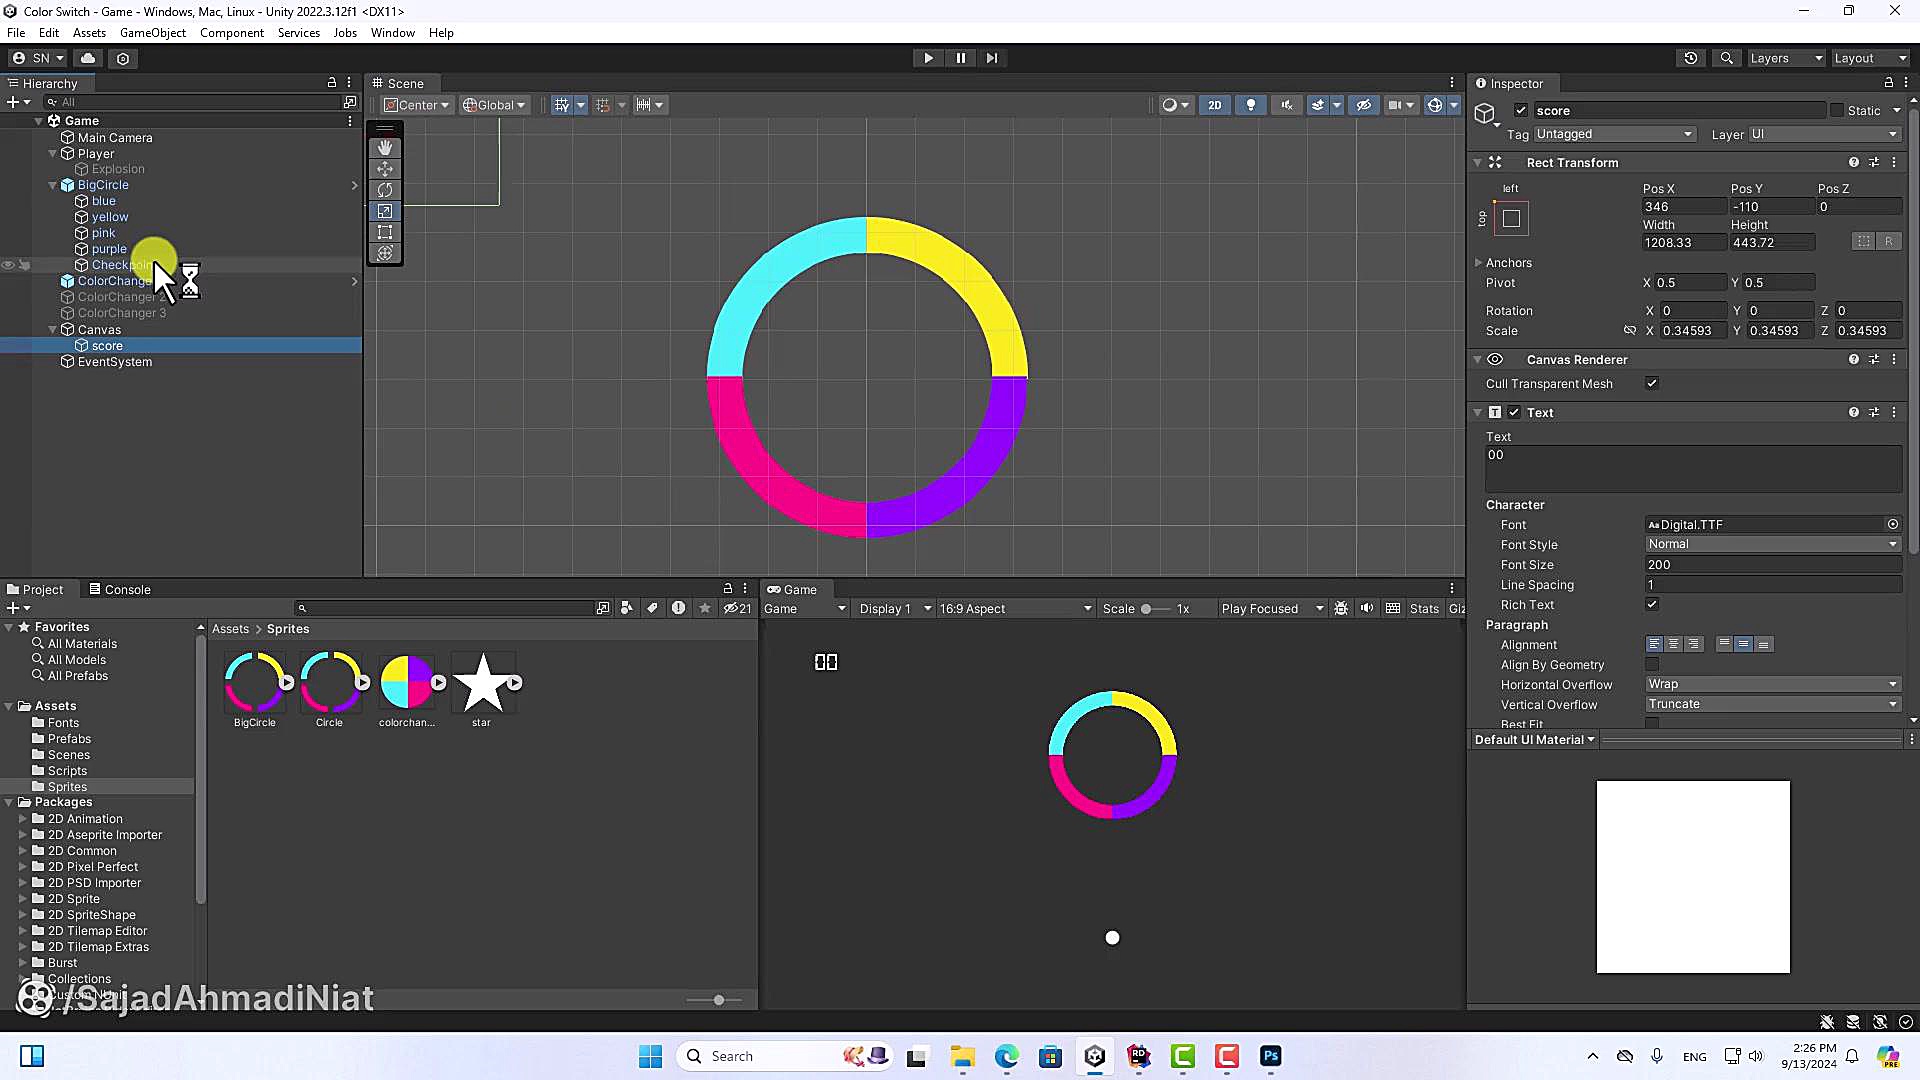The height and width of the screenshot is (1080, 1920).
Task: Select the Rotate tool in Scene toolbar
Action: [385, 190]
